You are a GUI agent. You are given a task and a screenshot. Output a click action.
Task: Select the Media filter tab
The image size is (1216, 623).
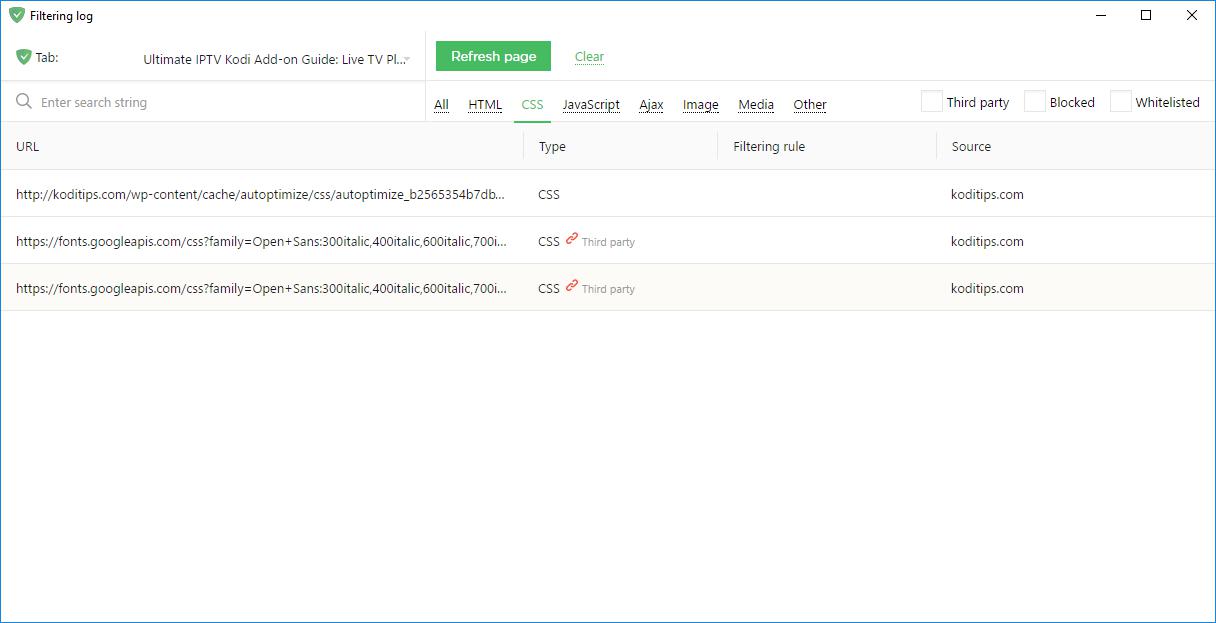point(756,105)
